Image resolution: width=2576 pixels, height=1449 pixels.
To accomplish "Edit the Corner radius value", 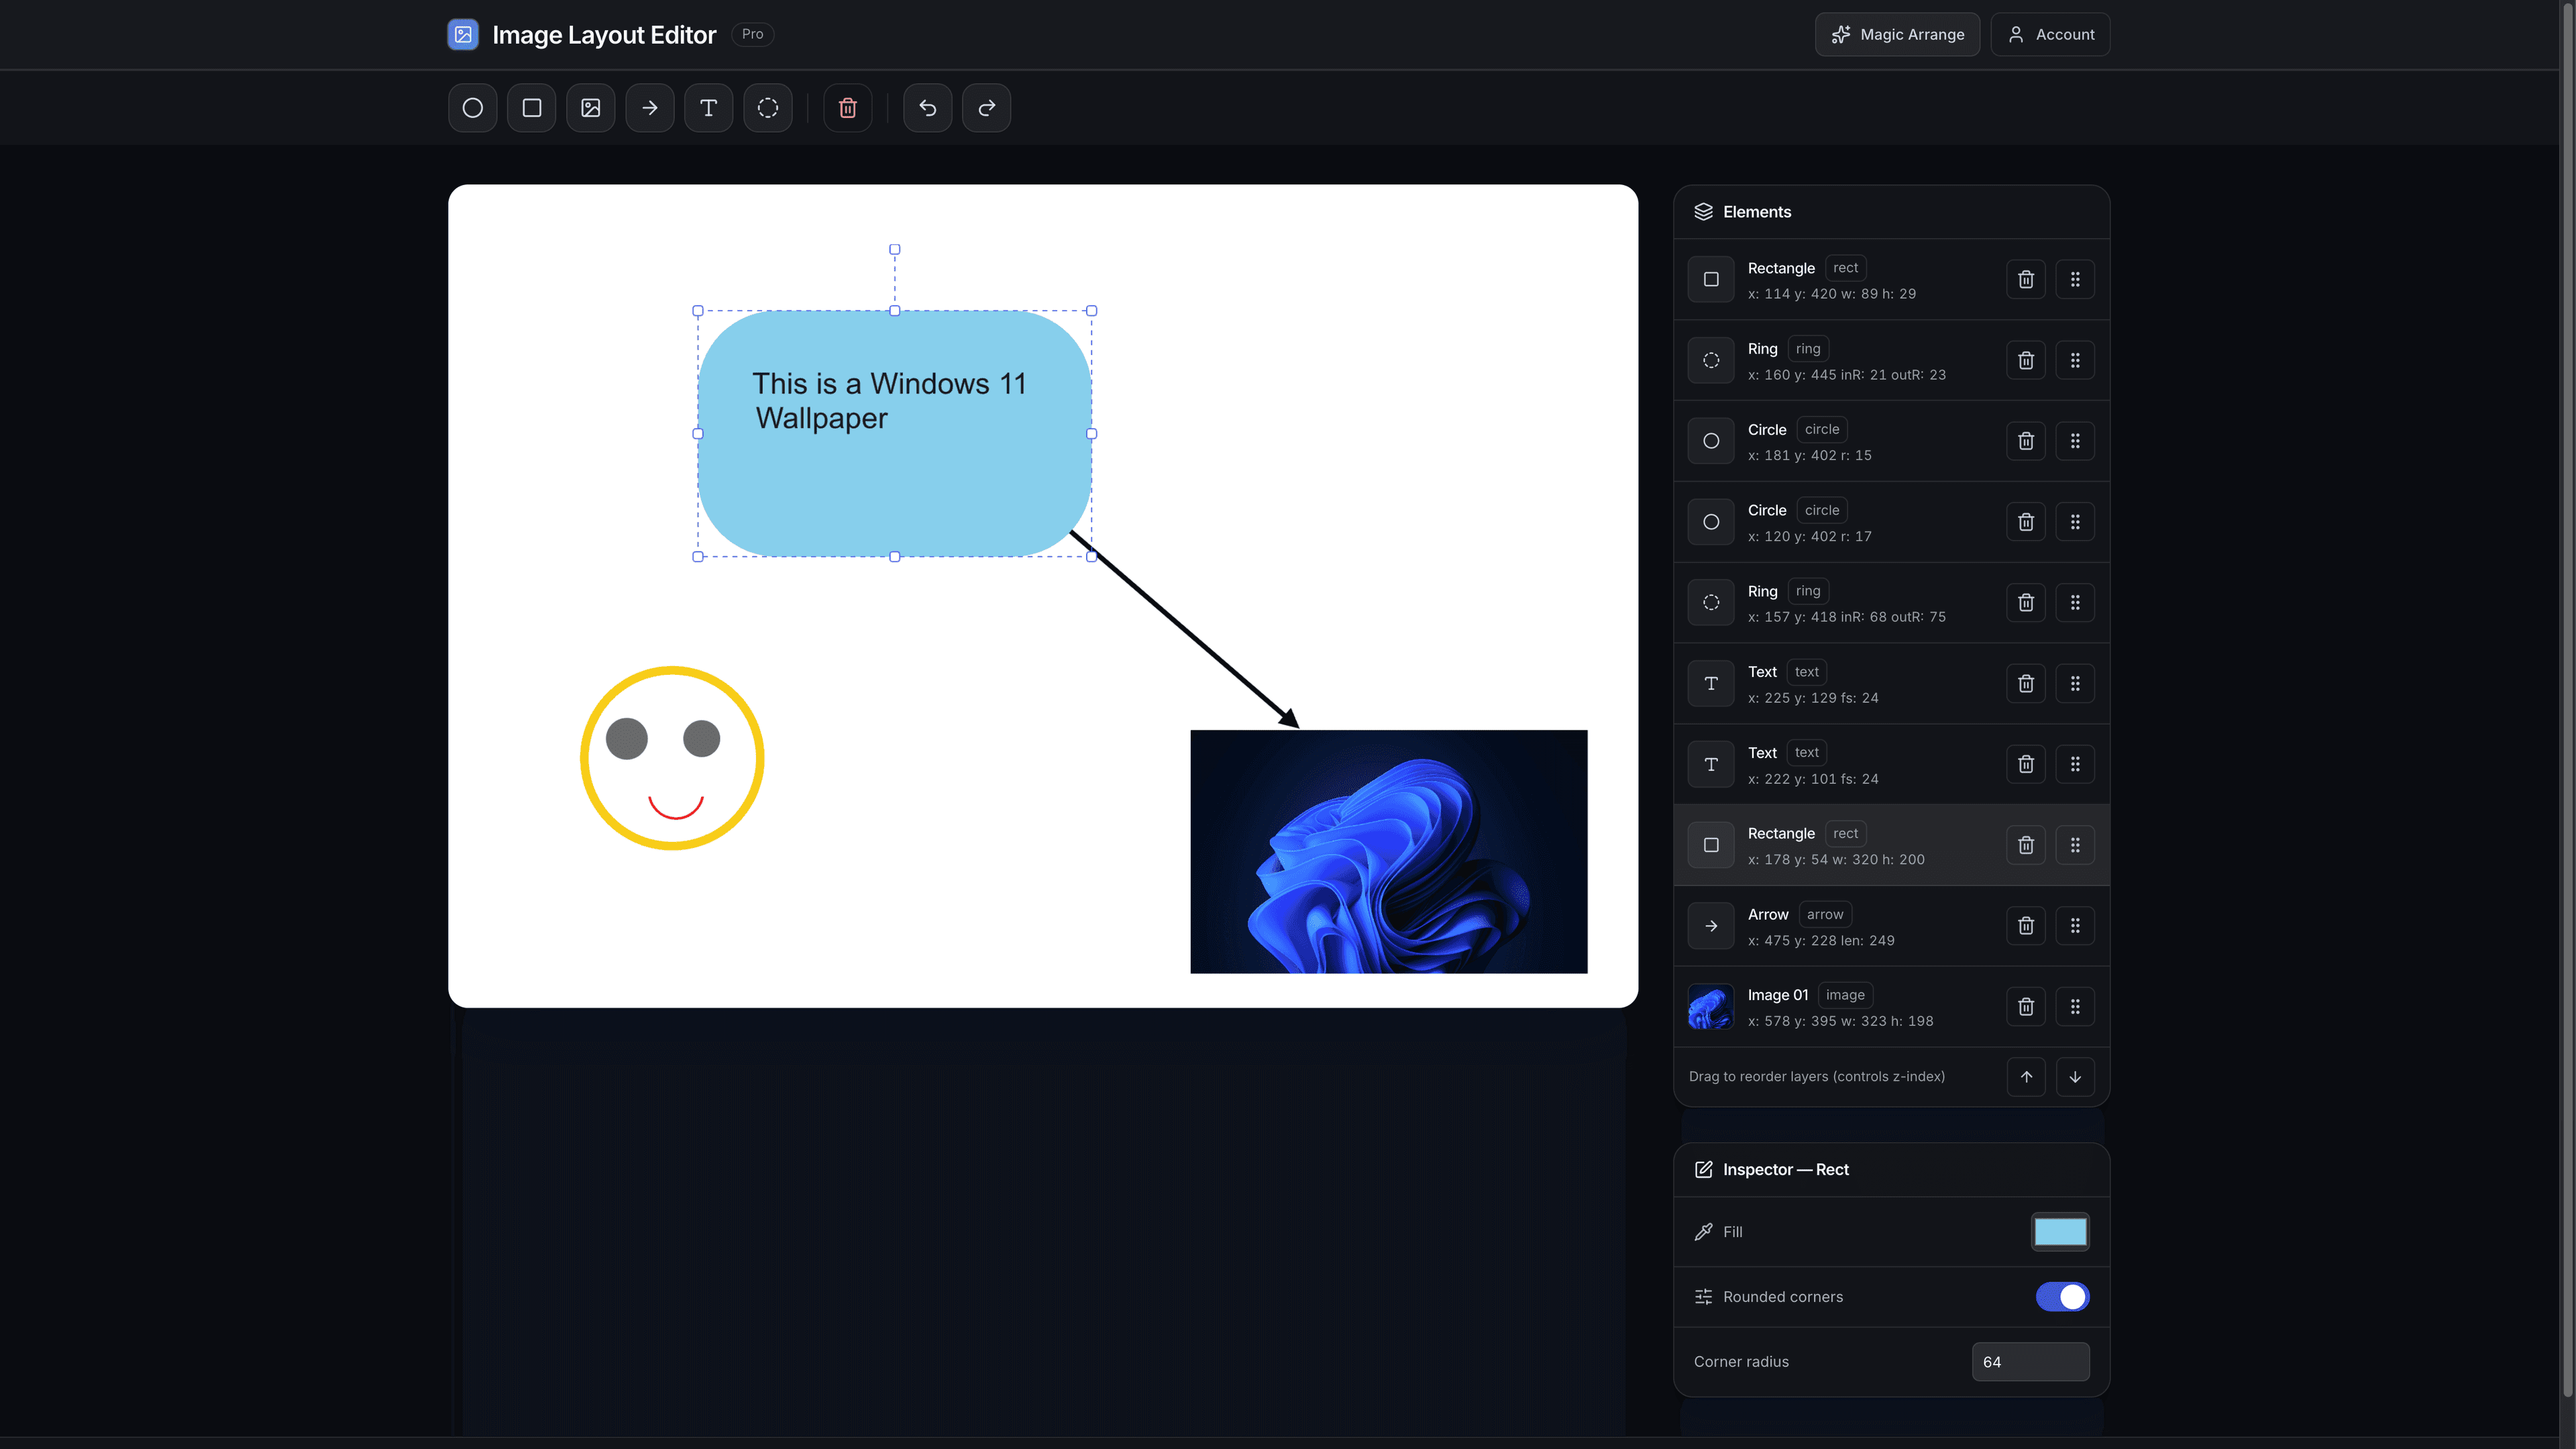I will tap(2030, 1361).
